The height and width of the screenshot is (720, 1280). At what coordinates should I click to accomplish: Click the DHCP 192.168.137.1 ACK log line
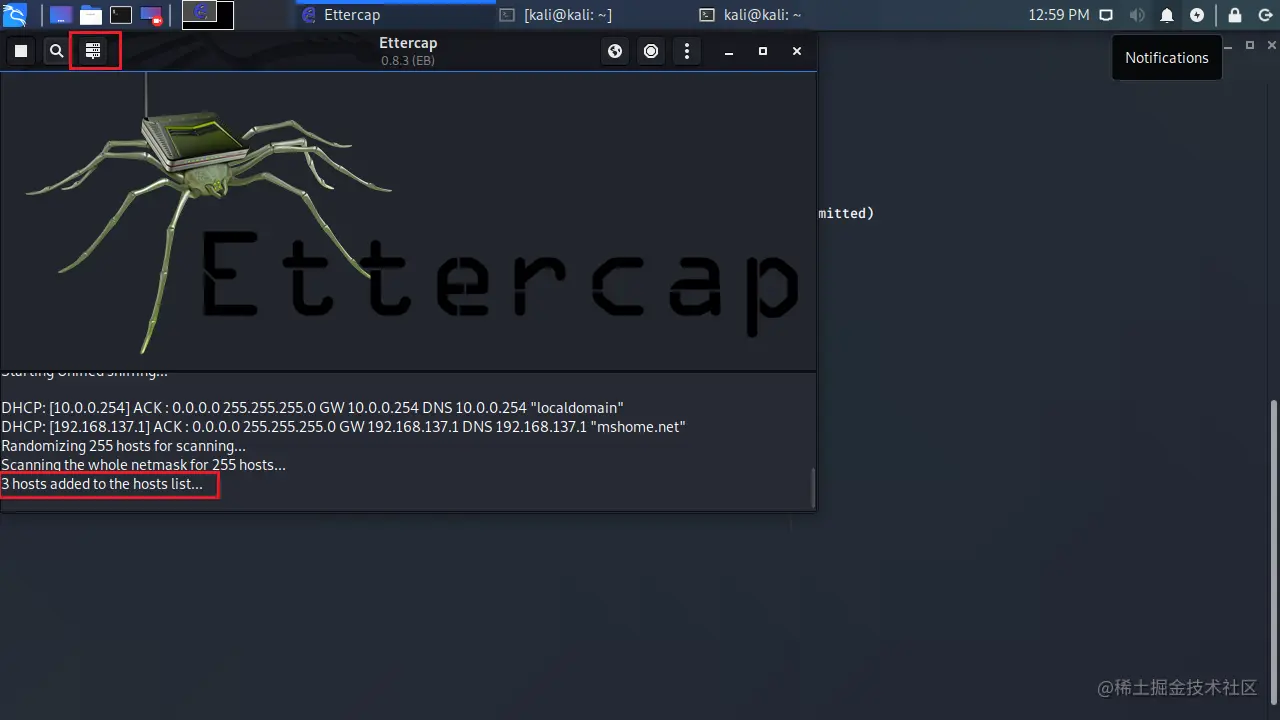pos(343,427)
